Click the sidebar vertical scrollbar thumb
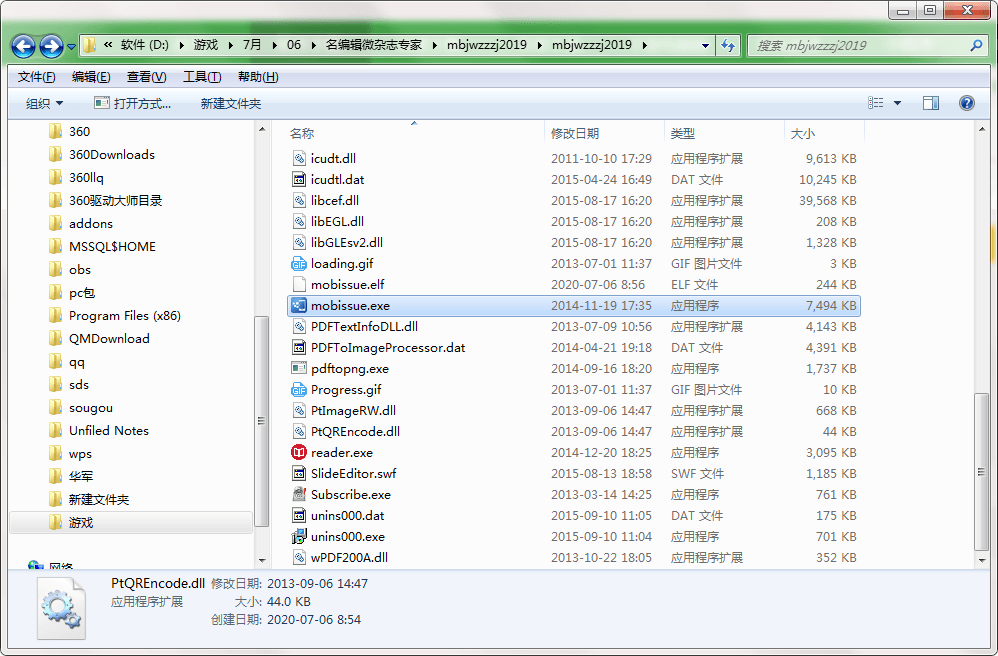This screenshot has width=998, height=656. 262,421
